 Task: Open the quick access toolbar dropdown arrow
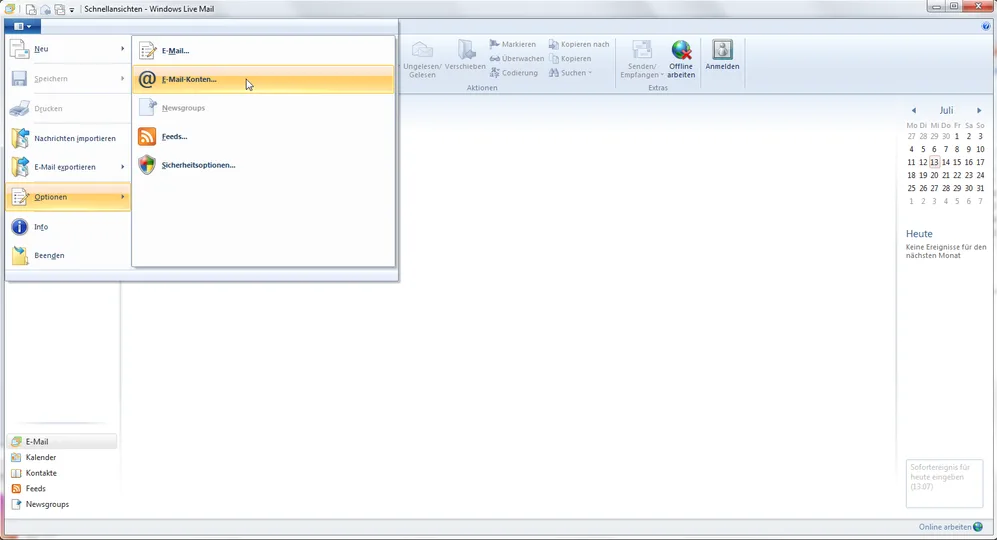coord(72,10)
